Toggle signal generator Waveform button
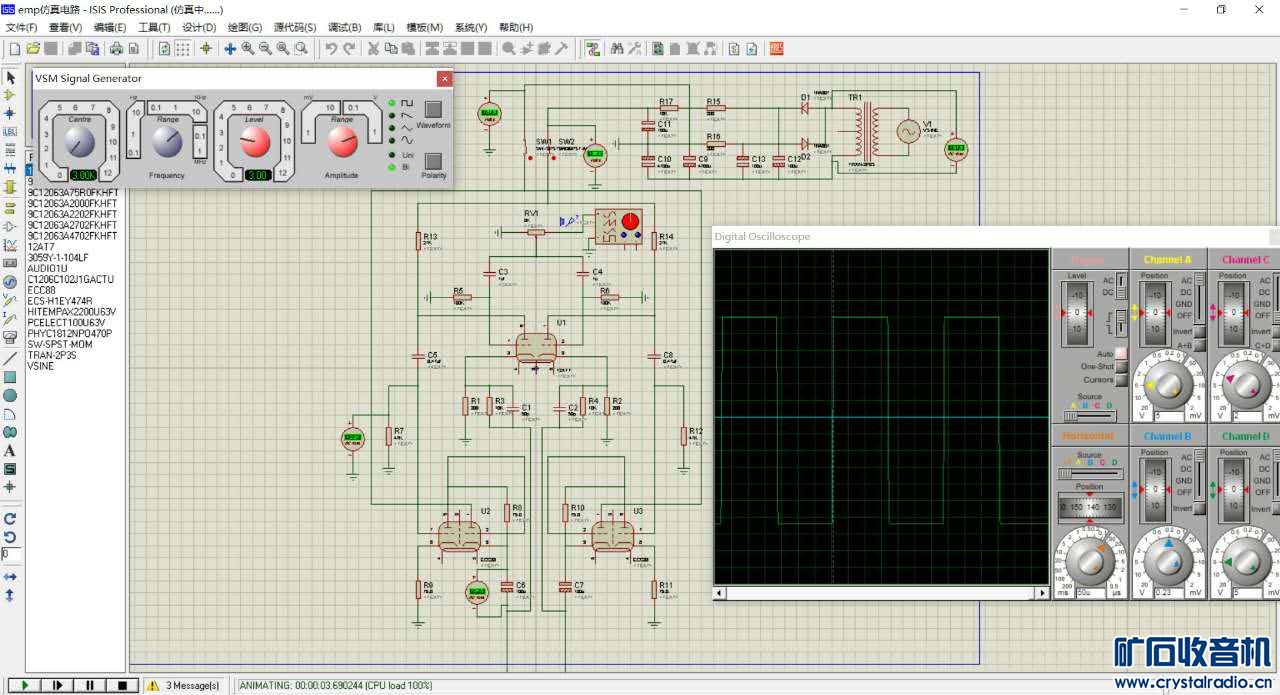This screenshot has height=695, width=1280. 433,109
